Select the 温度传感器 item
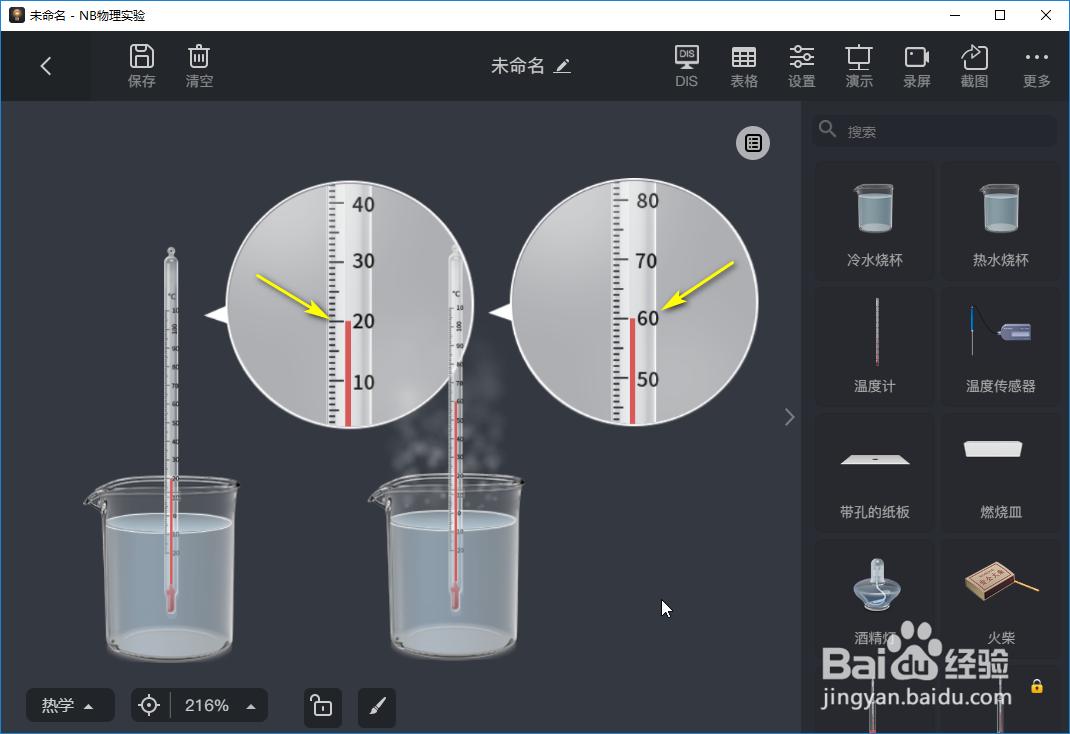This screenshot has width=1070, height=734. pos(1000,347)
